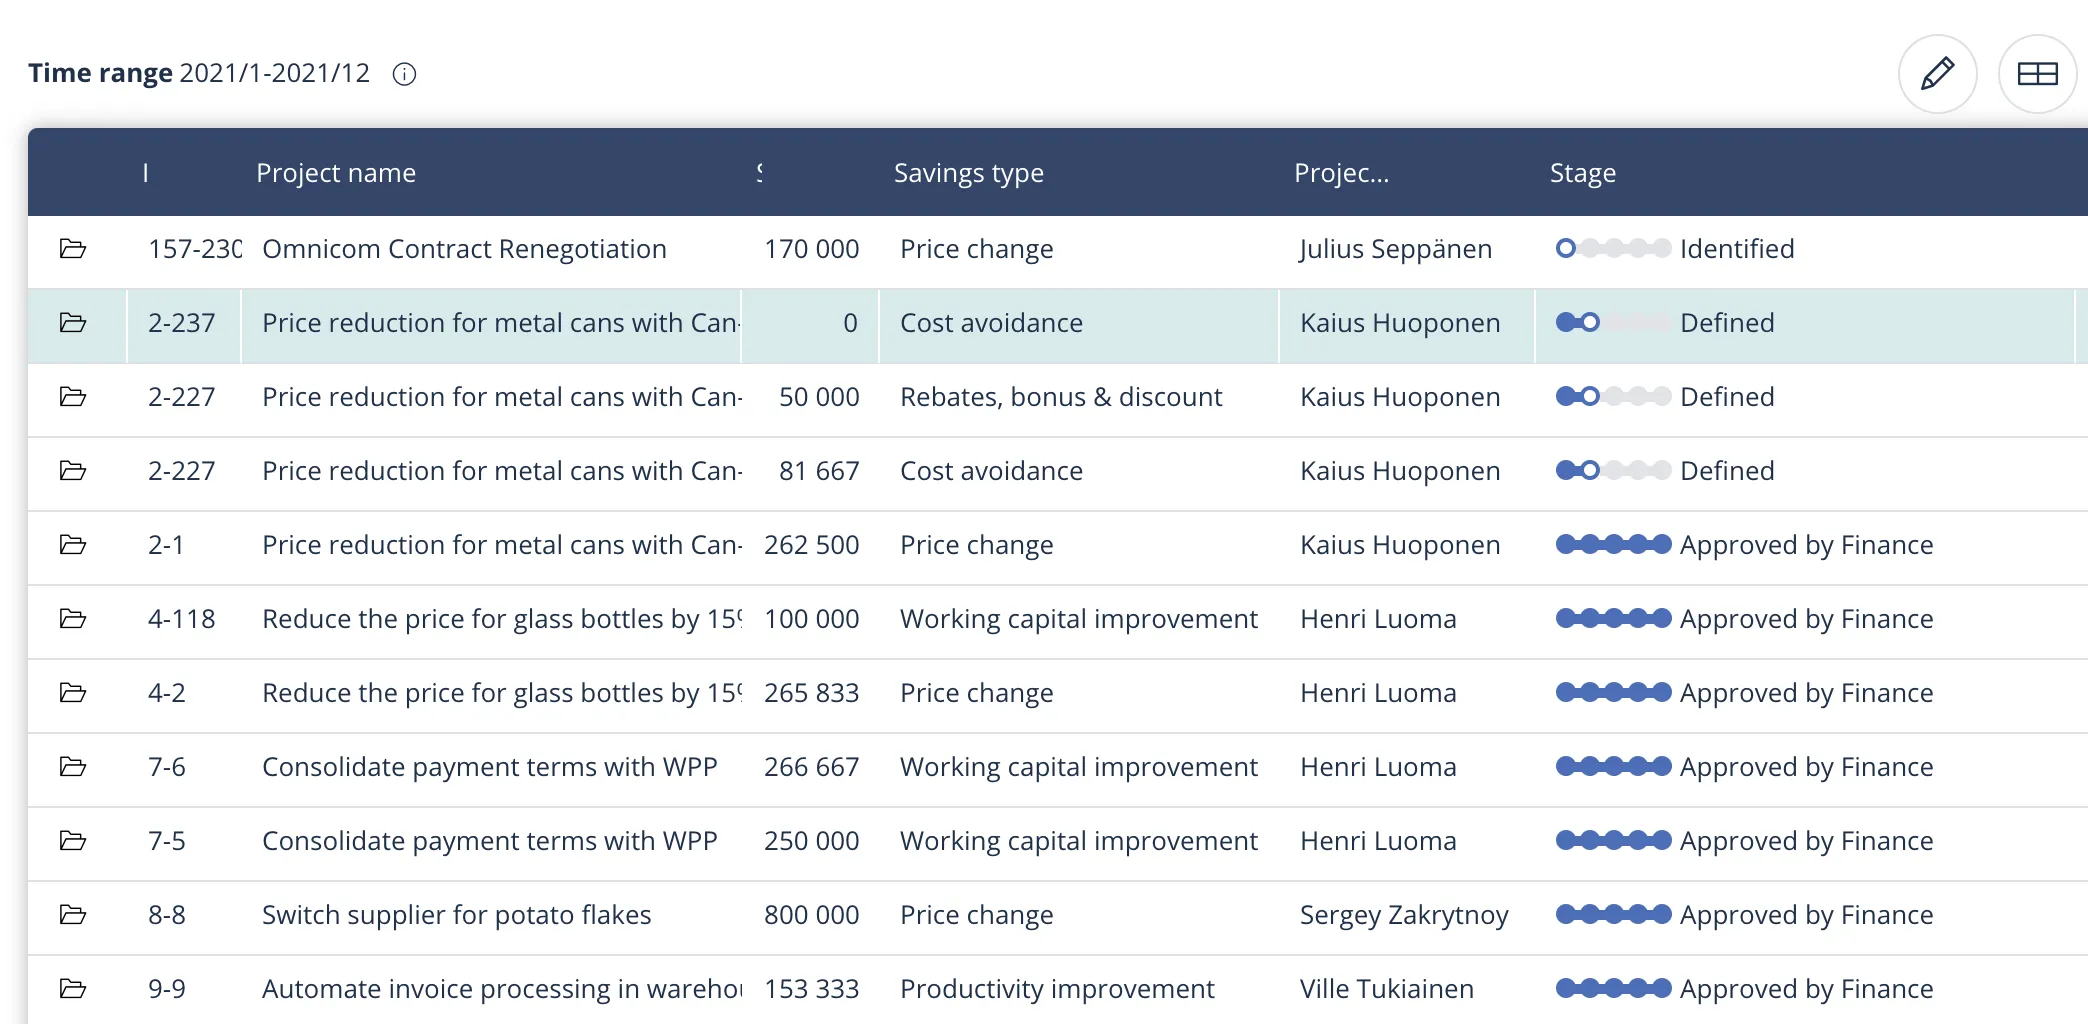Screen dimensions: 2088x1024
Task: Open Switch supplier for potato flakes project
Action: [x=456, y=915]
